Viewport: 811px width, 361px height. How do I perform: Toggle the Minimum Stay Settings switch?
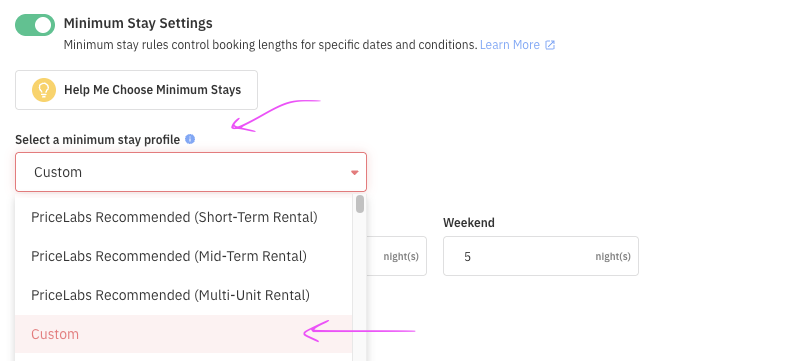(x=35, y=25)
